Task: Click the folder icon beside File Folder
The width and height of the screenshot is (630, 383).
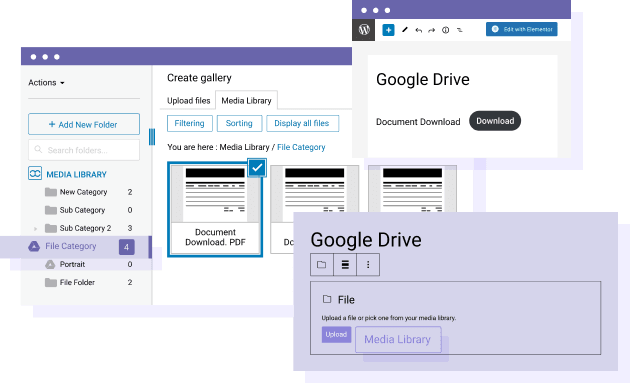Action: 51,283
